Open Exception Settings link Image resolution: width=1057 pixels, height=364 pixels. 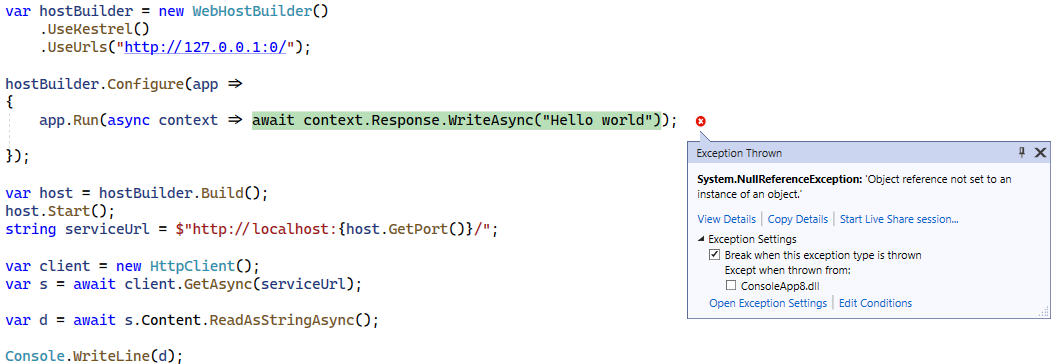click(768, 303)
